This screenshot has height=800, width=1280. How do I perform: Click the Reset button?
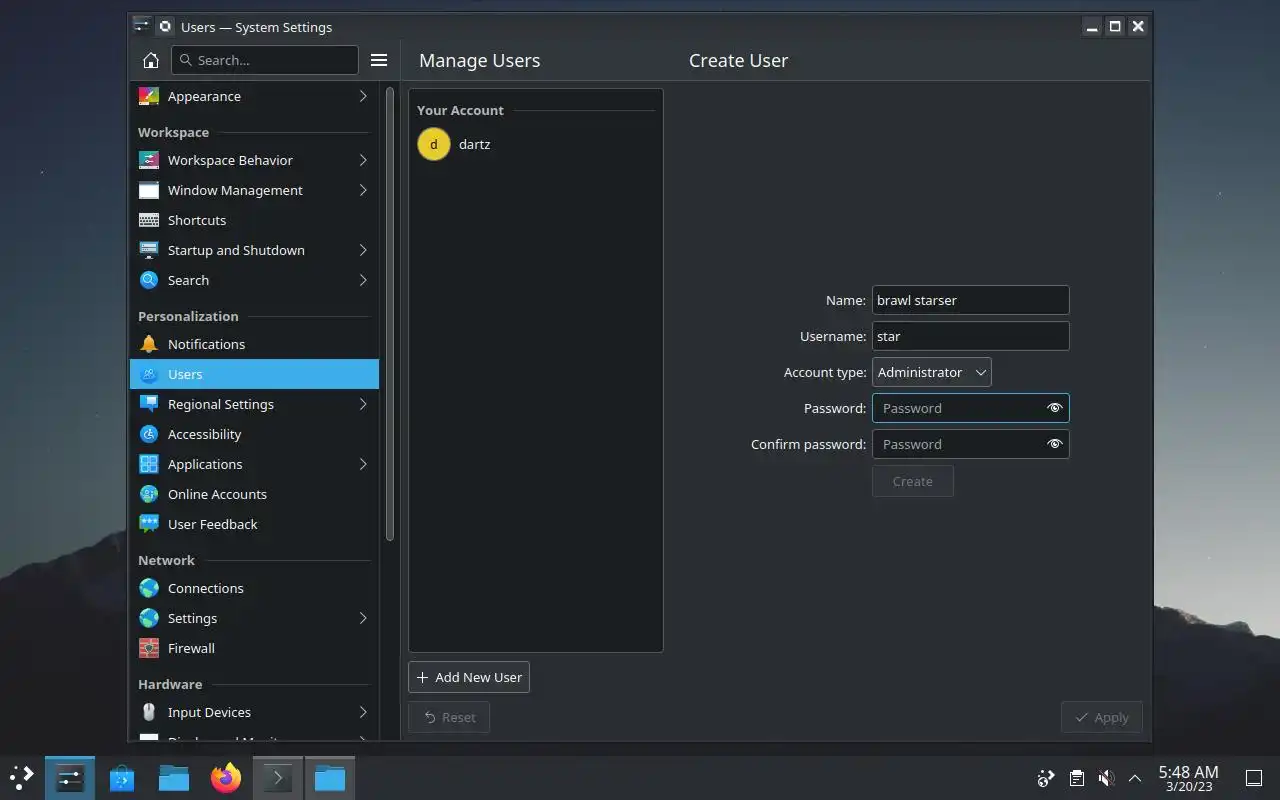(449, 717)
